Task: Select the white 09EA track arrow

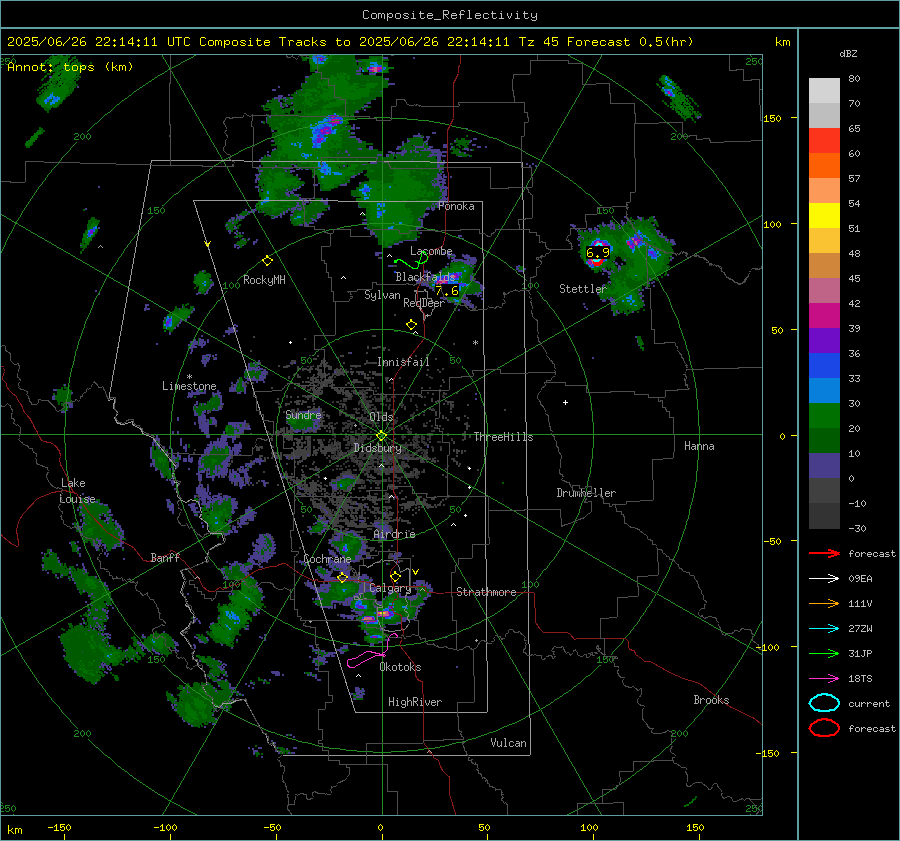Action: (824, 578)
